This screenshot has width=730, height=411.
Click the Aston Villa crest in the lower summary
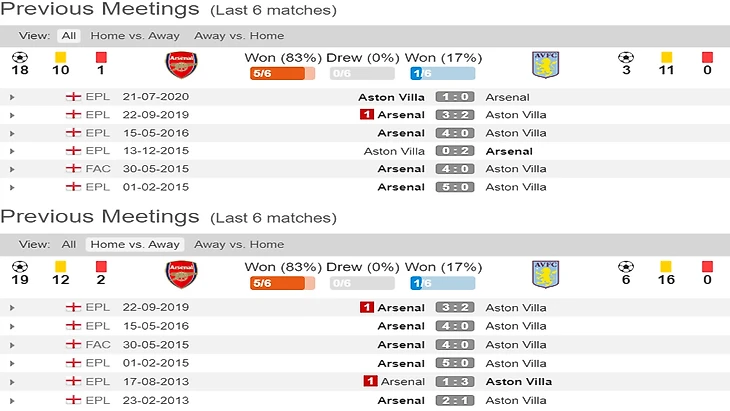coord(545,273)
